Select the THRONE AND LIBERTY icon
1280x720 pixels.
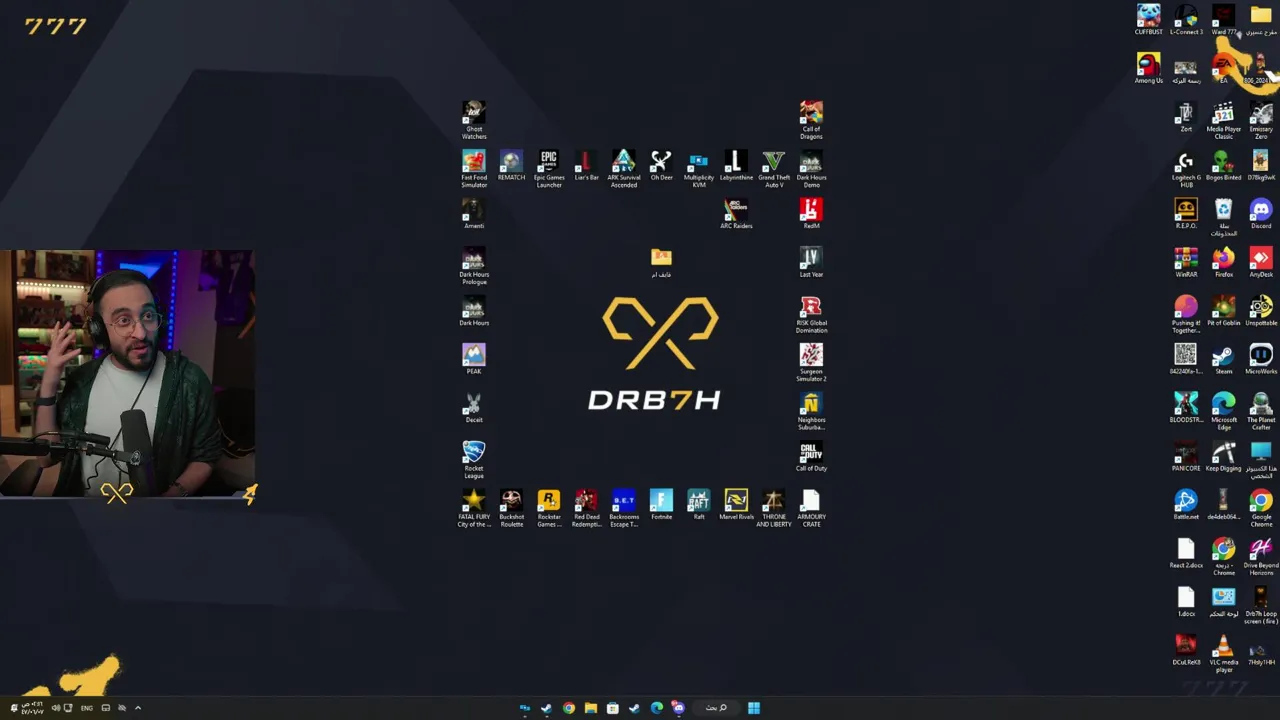coord(773,508)
